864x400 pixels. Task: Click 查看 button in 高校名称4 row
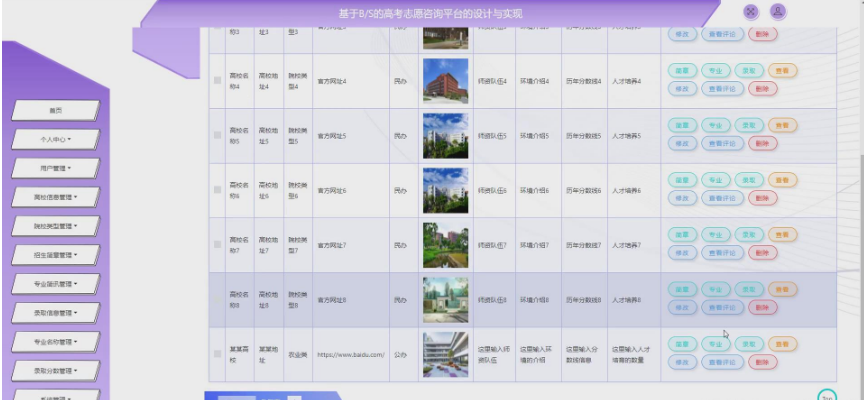782,71
